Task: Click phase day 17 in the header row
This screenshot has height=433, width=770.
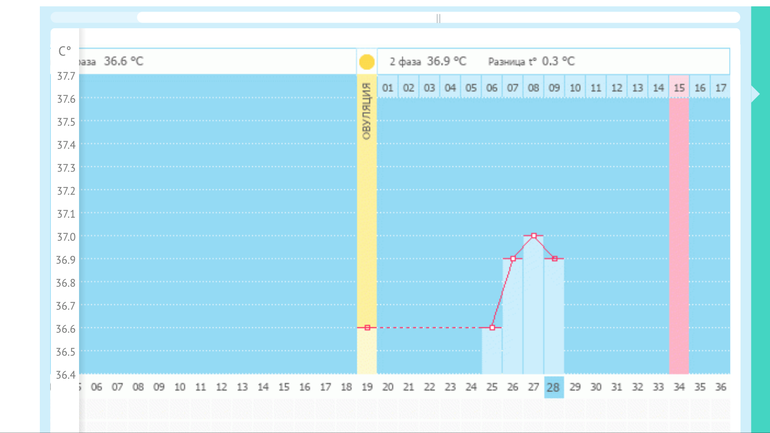Action: (x=721, y=88)
